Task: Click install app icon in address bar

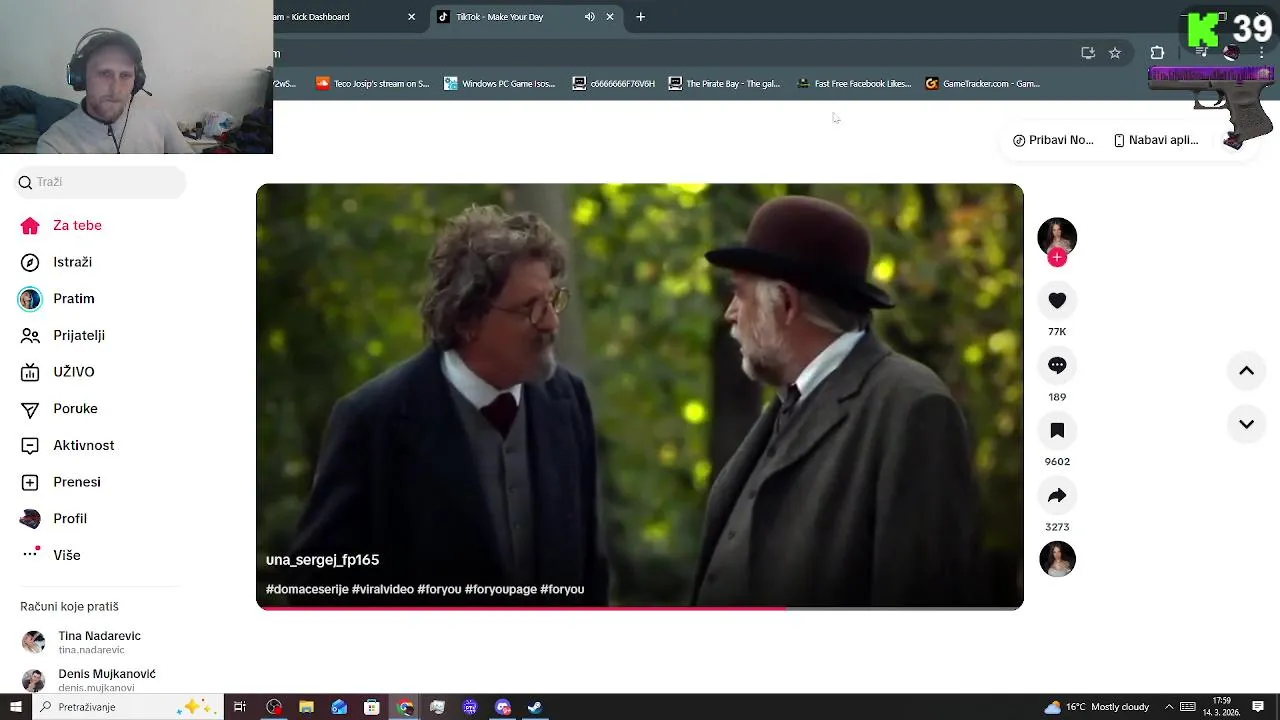Action: click(x=1088, y=53)
